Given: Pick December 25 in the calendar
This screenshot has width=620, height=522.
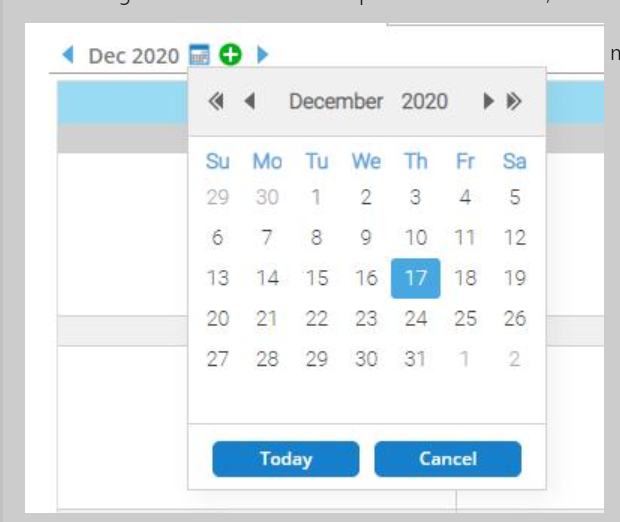Looking at the screenshot, I should coord(465,319).
